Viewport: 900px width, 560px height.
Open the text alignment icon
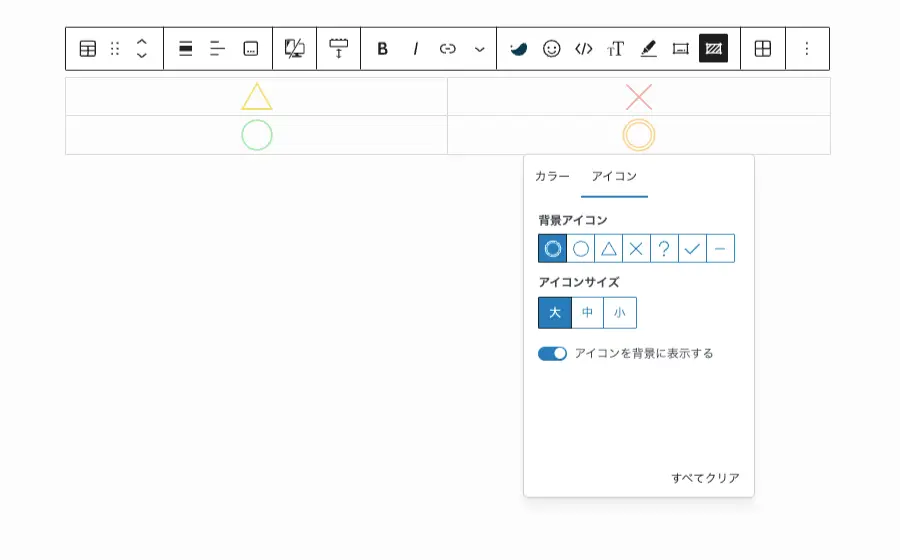coord(218,49)
